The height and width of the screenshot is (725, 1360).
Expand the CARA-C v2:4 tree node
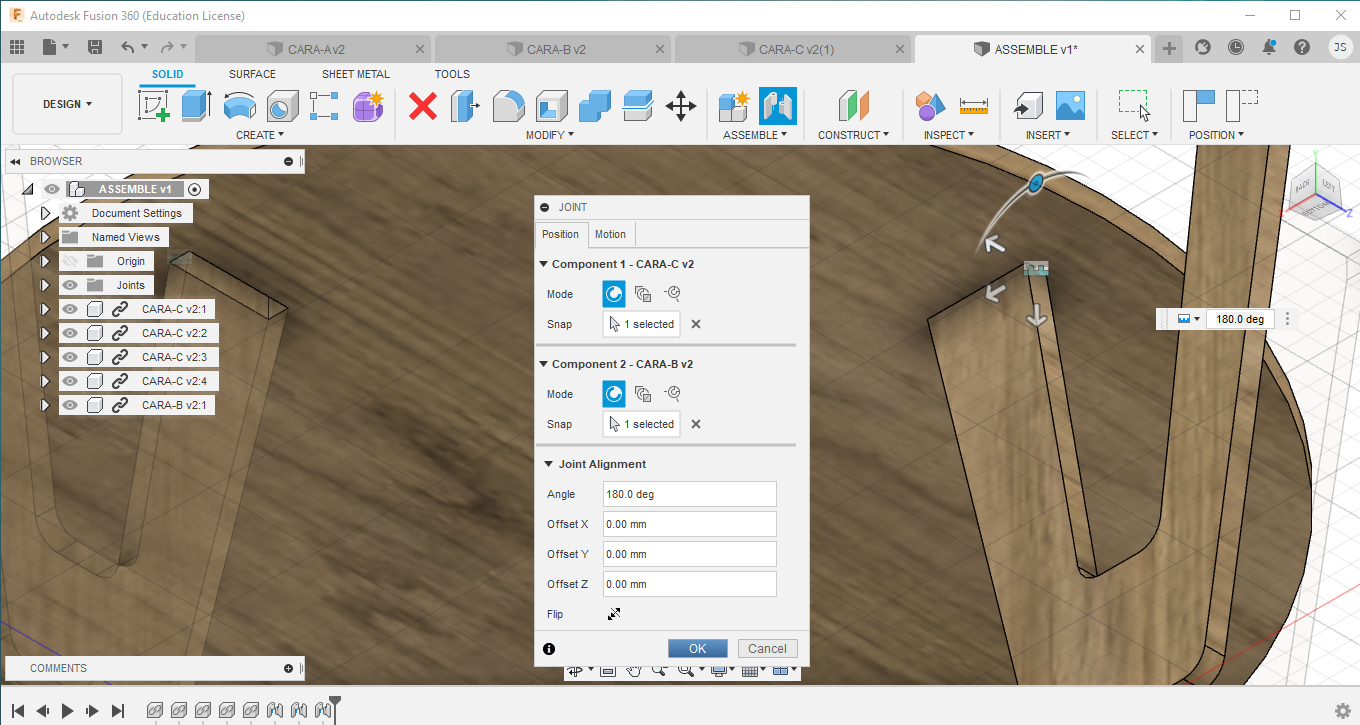click(x=45, y=381)
